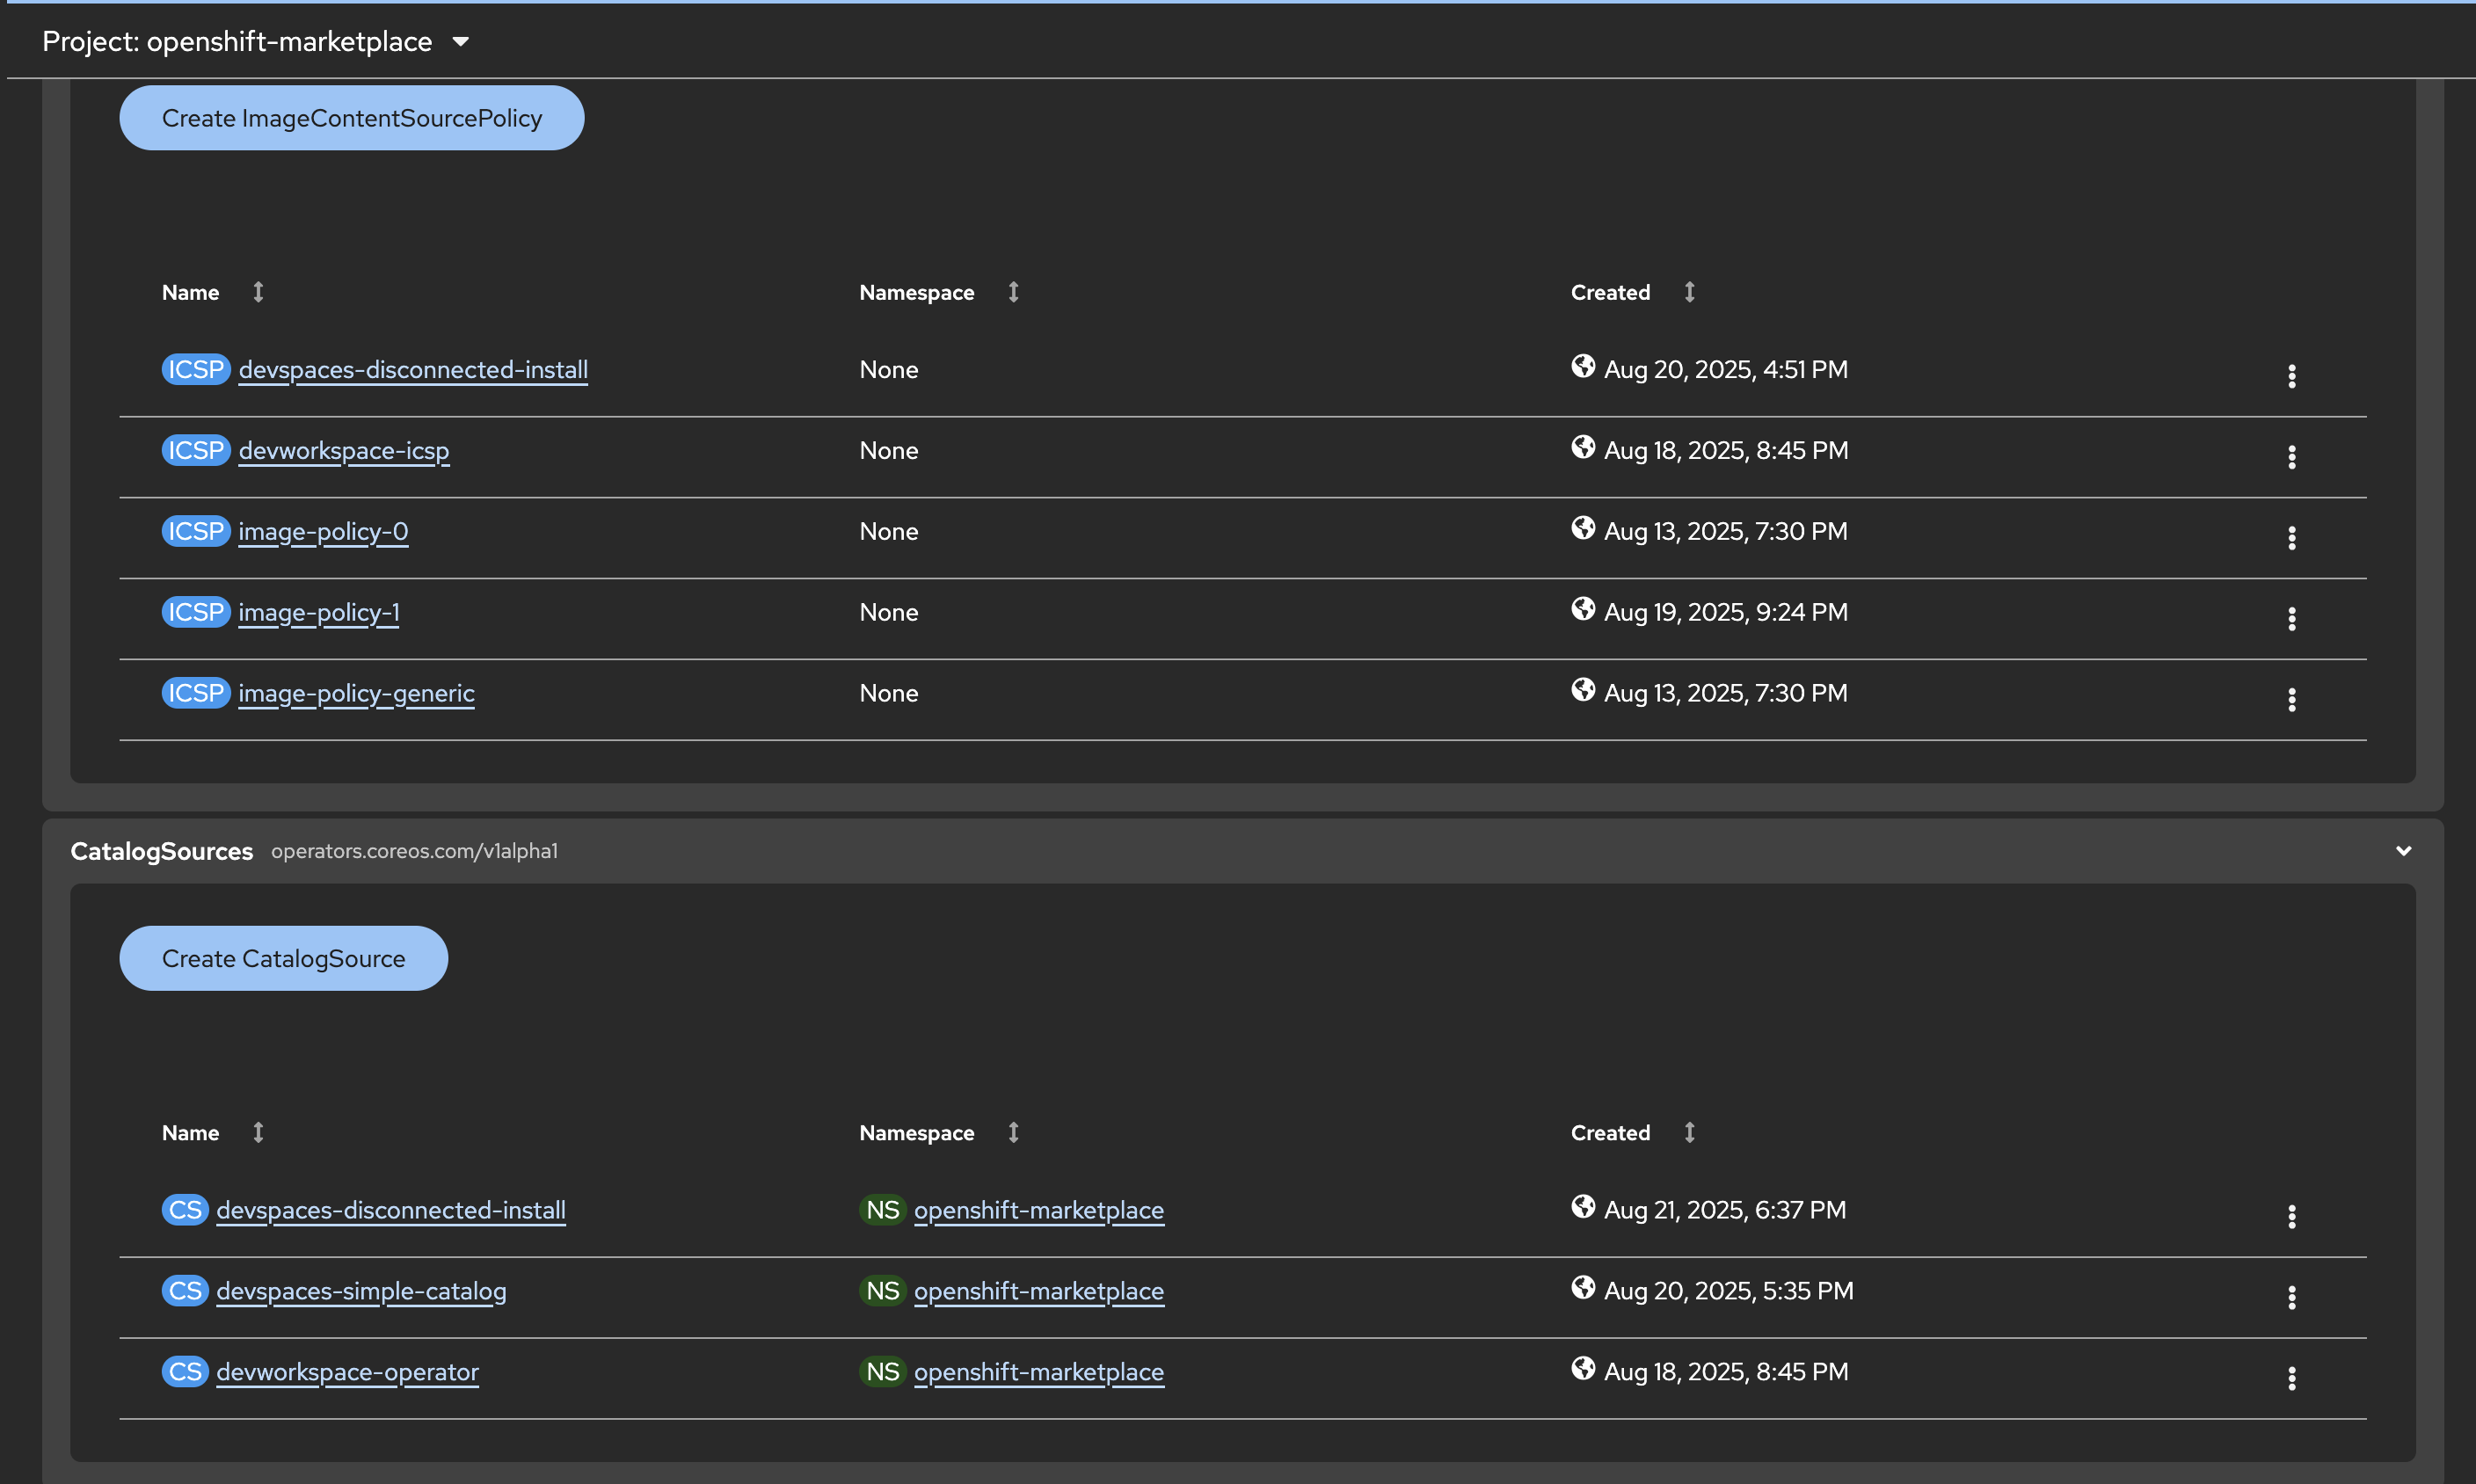Viewport: 2476px width, 1484px height.
Task: Sort CatalogSources table by Created
Action: point(1610,1133)
